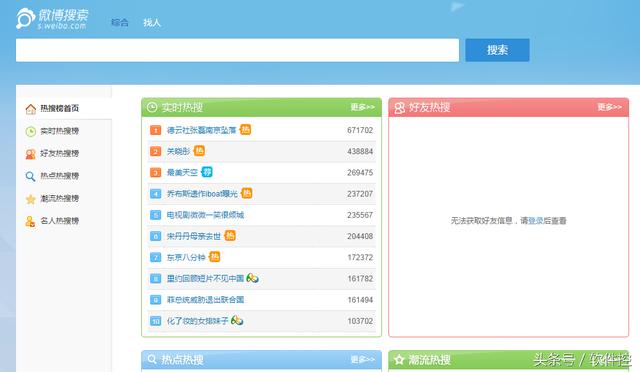Expand more results in 实时热搜 panel
The width and height of the screenshot is (640, 372).
[x=362, y=107]
